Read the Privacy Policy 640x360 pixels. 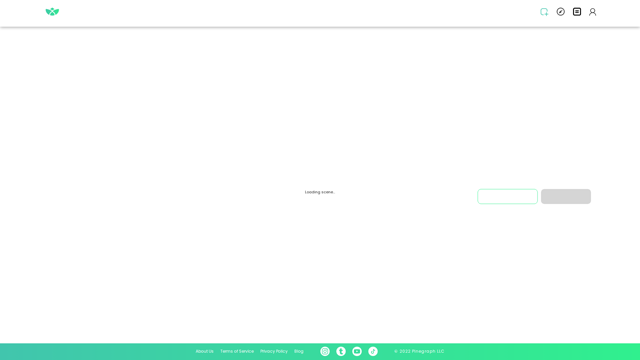click(x=274, y=351)
